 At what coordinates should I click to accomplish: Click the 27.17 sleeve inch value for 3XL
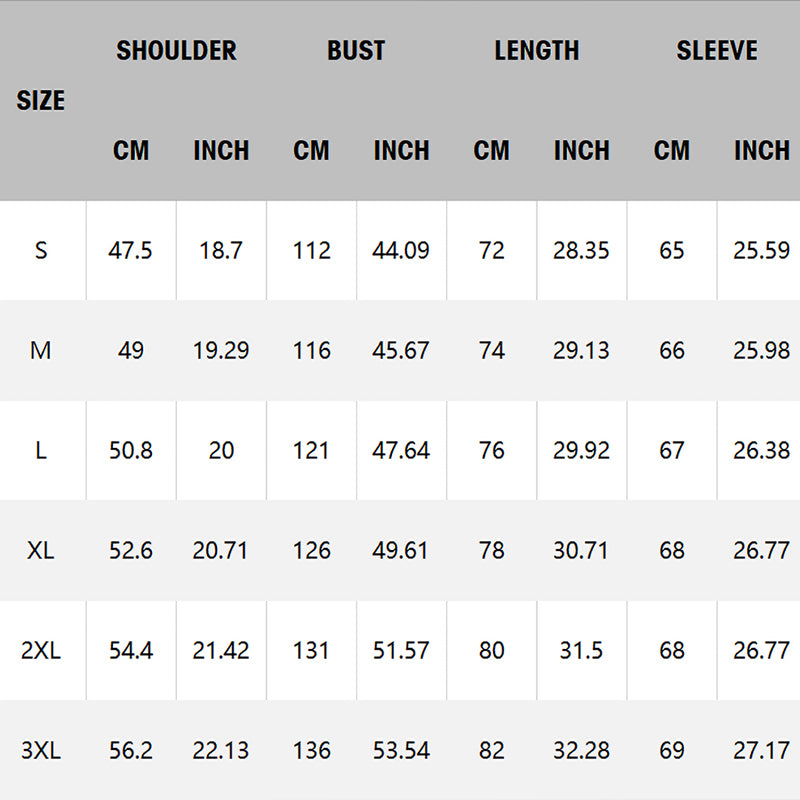(x=761, y=750)
